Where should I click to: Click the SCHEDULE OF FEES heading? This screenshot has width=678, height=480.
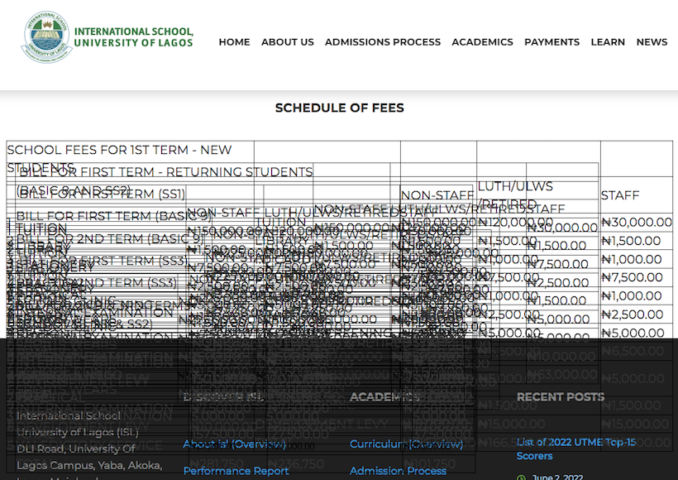click(339, 108)
